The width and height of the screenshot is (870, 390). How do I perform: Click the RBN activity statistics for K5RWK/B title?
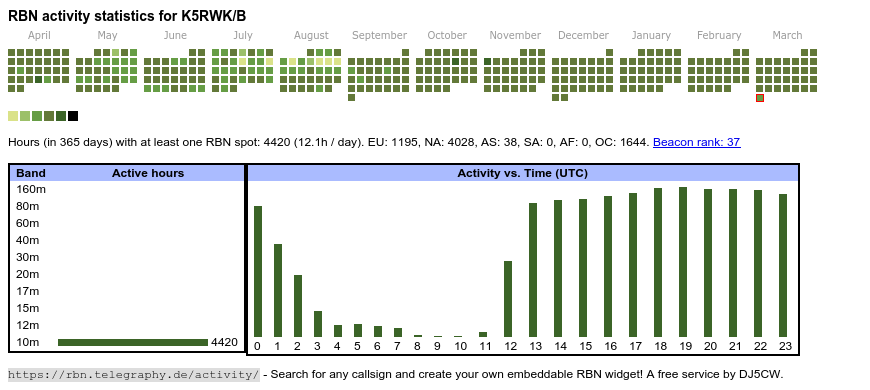[127, 16]
